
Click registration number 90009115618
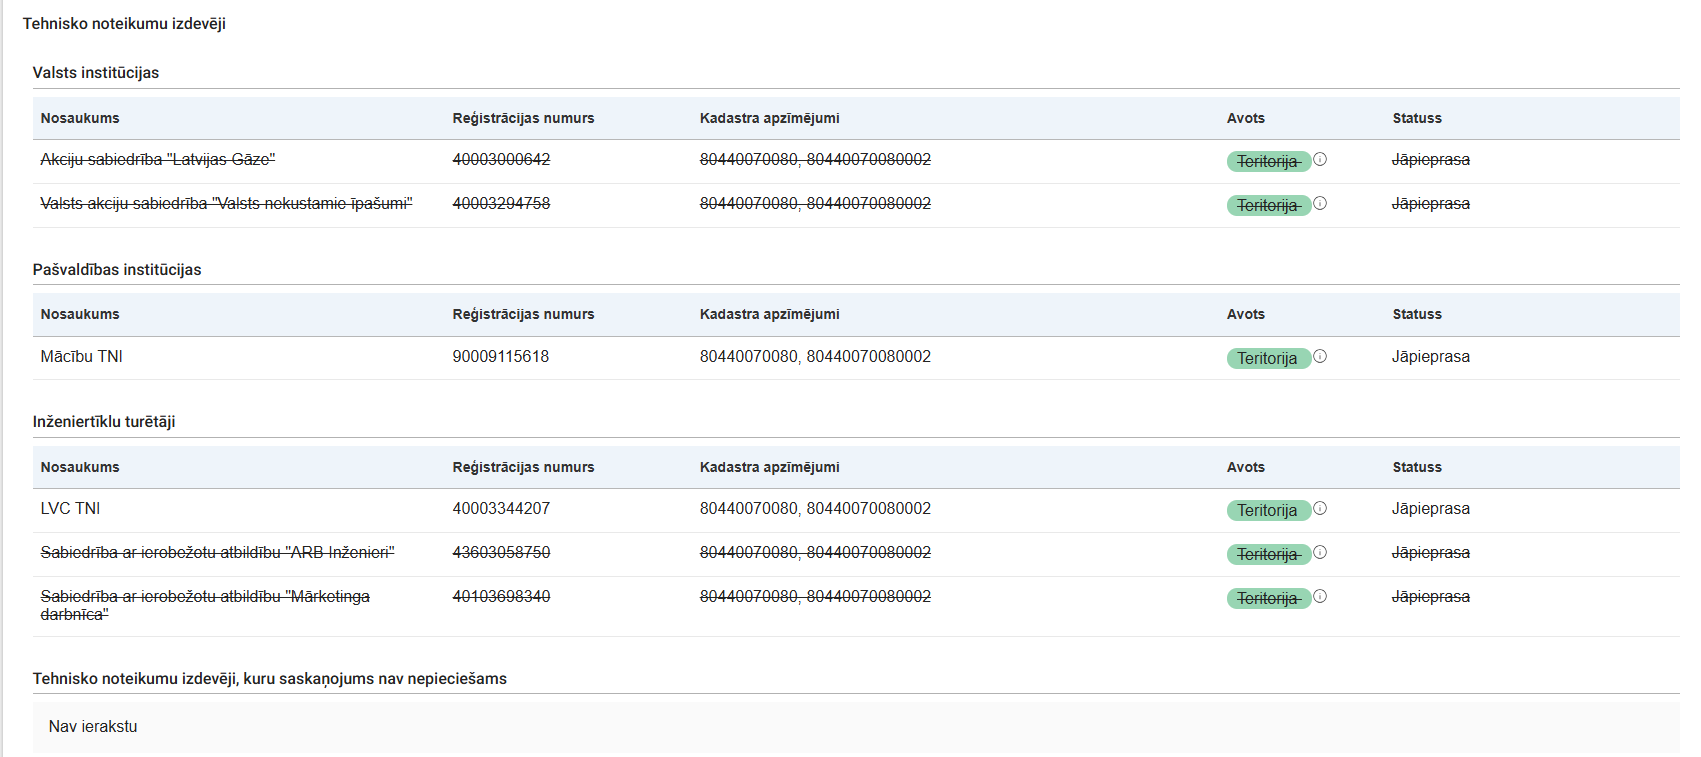[x=500, y=356]
